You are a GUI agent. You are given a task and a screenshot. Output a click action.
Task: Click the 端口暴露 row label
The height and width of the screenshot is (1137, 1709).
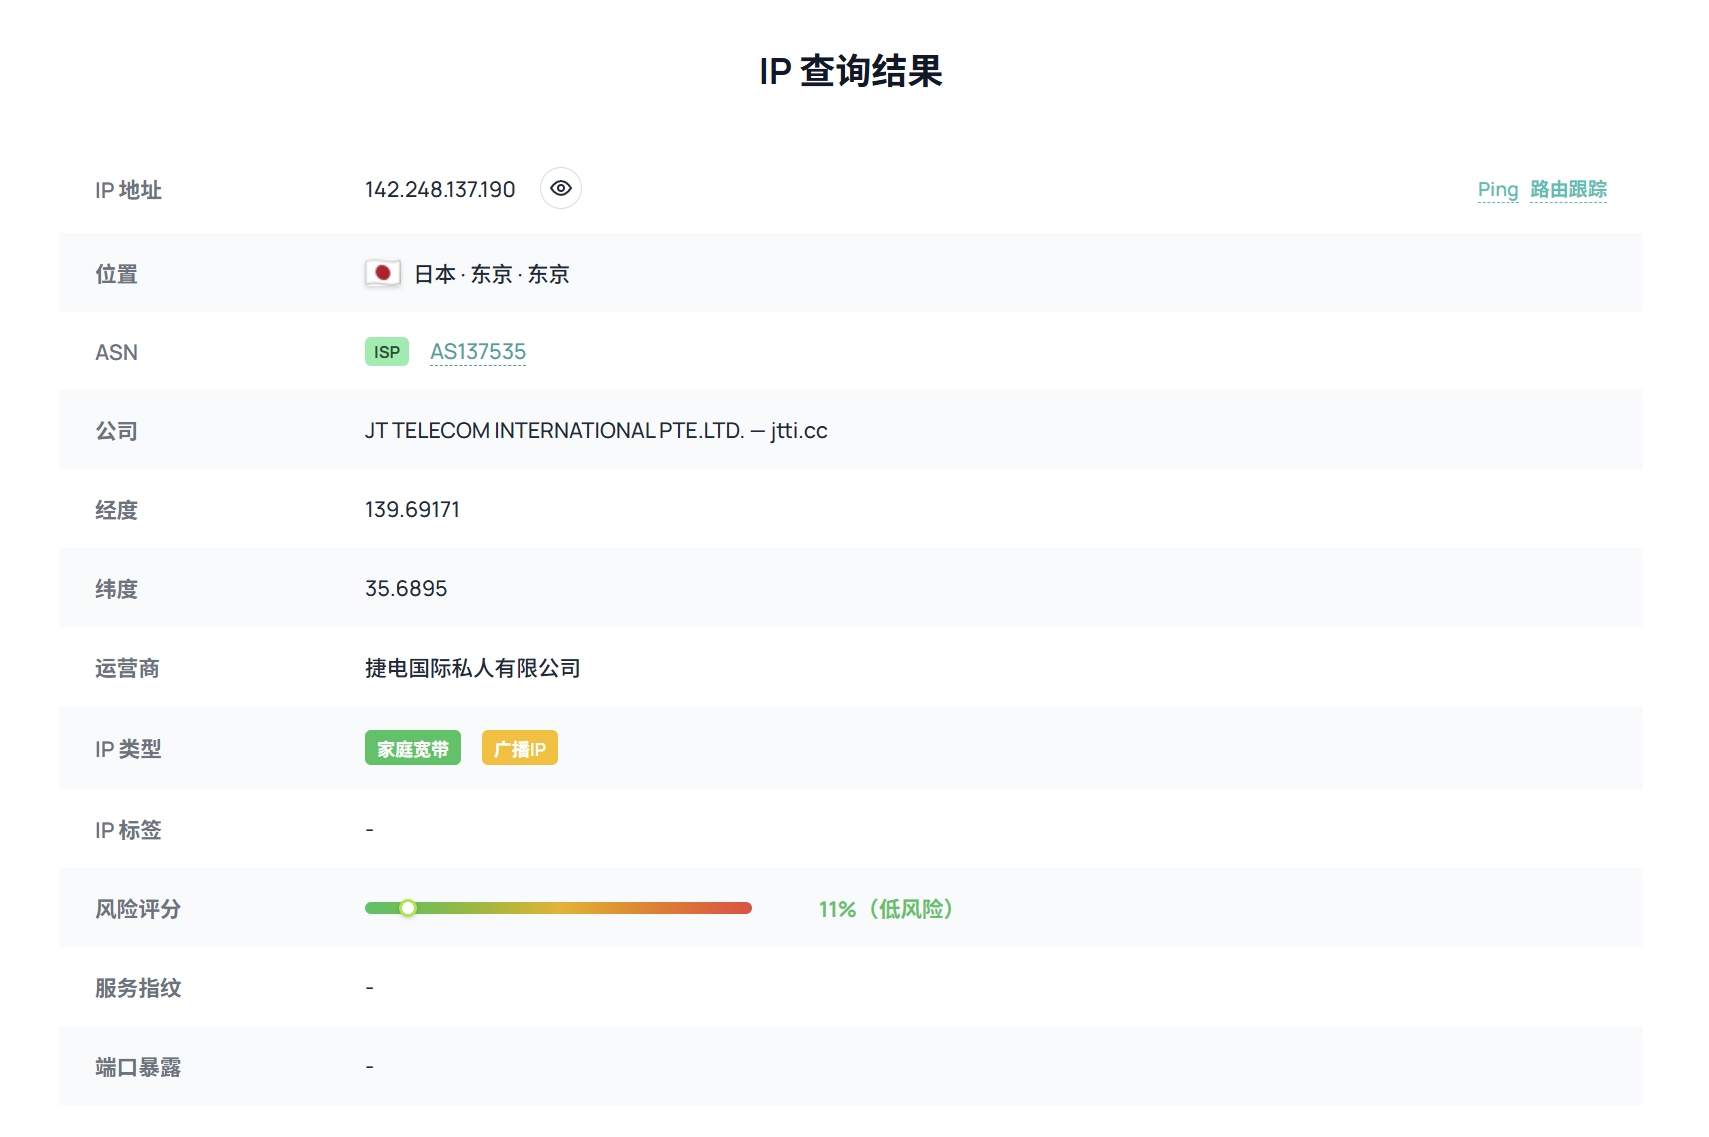[138, 1067]
